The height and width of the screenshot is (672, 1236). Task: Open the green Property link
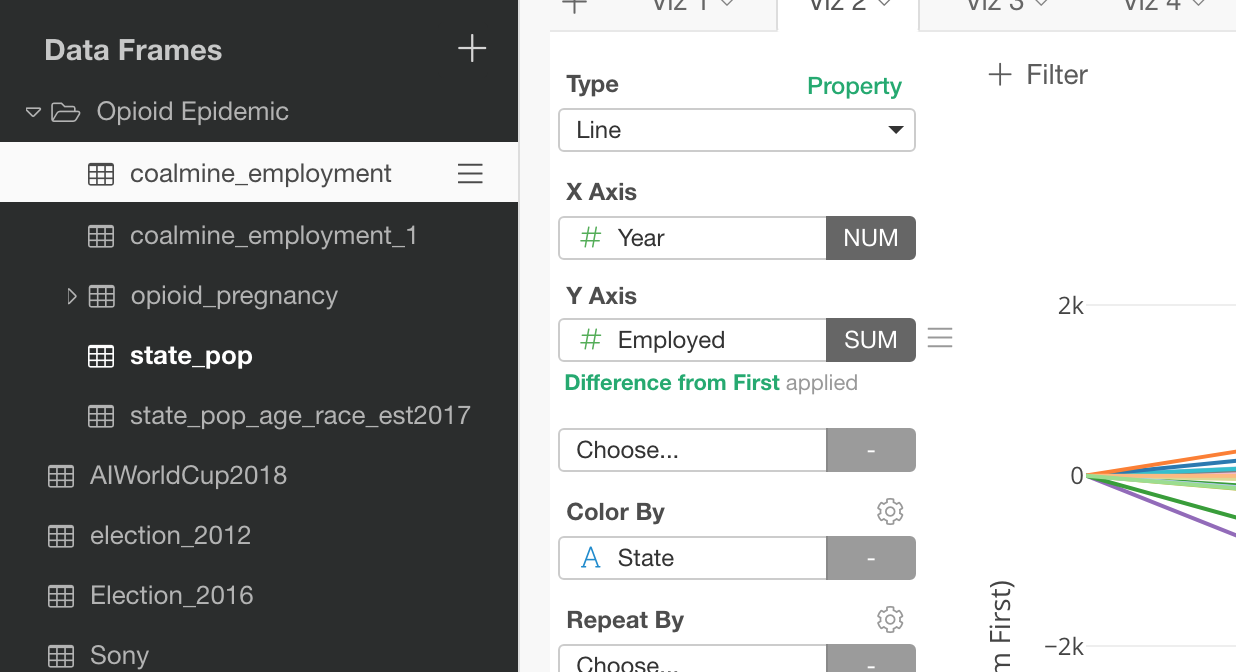pos(855,87)
